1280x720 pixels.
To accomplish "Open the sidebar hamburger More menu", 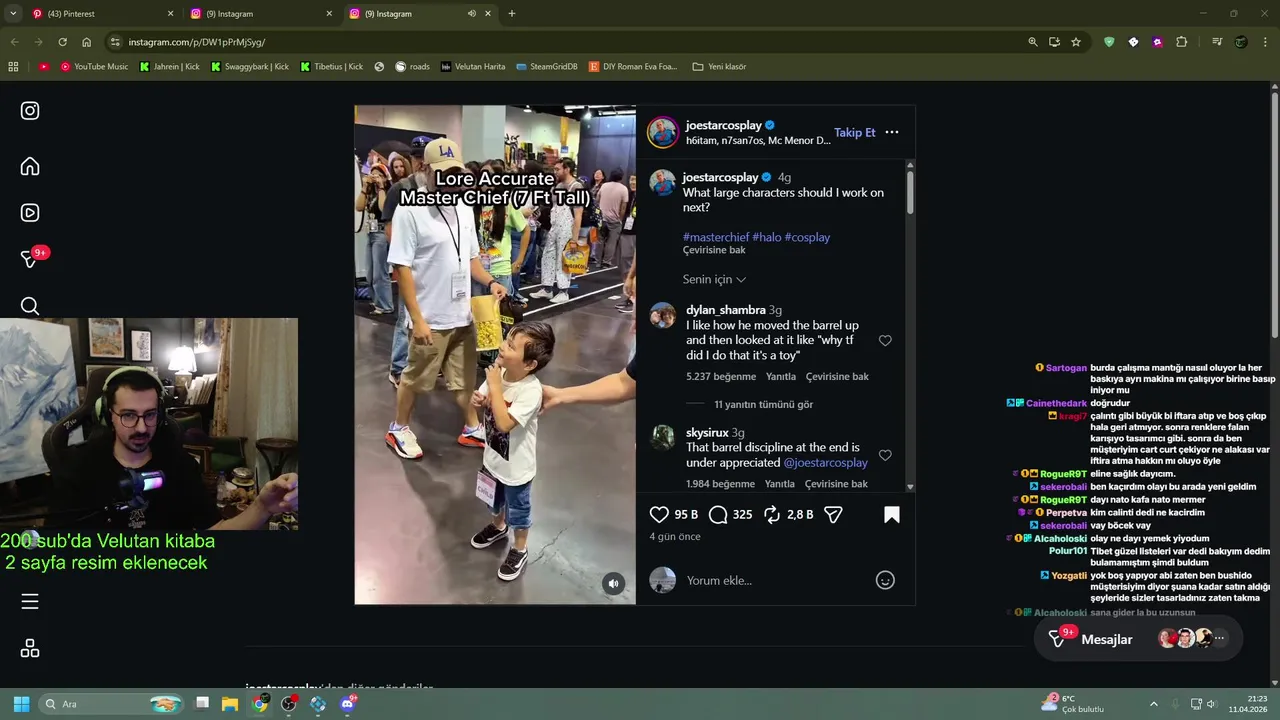I will point(30,601).
